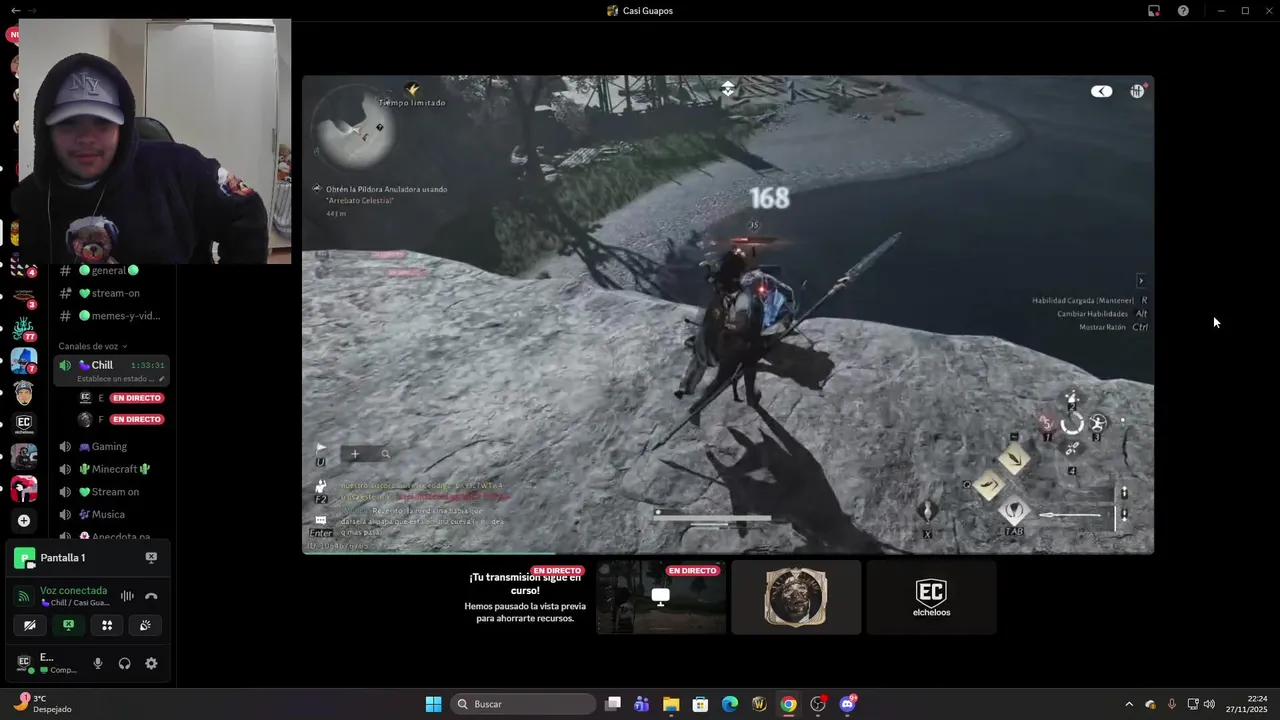Expand the stream's right side arrow

point(1141,281)
